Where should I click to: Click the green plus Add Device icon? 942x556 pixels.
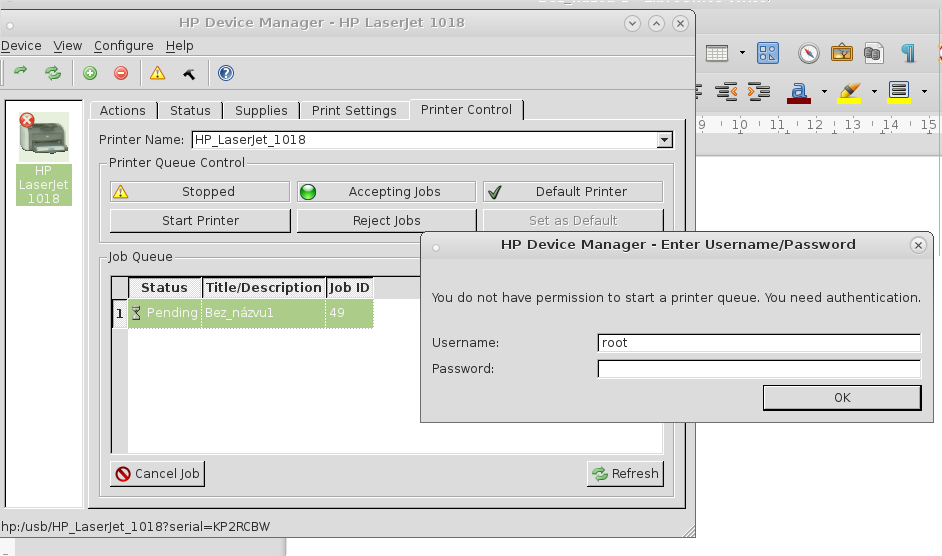tap(90, 73)
